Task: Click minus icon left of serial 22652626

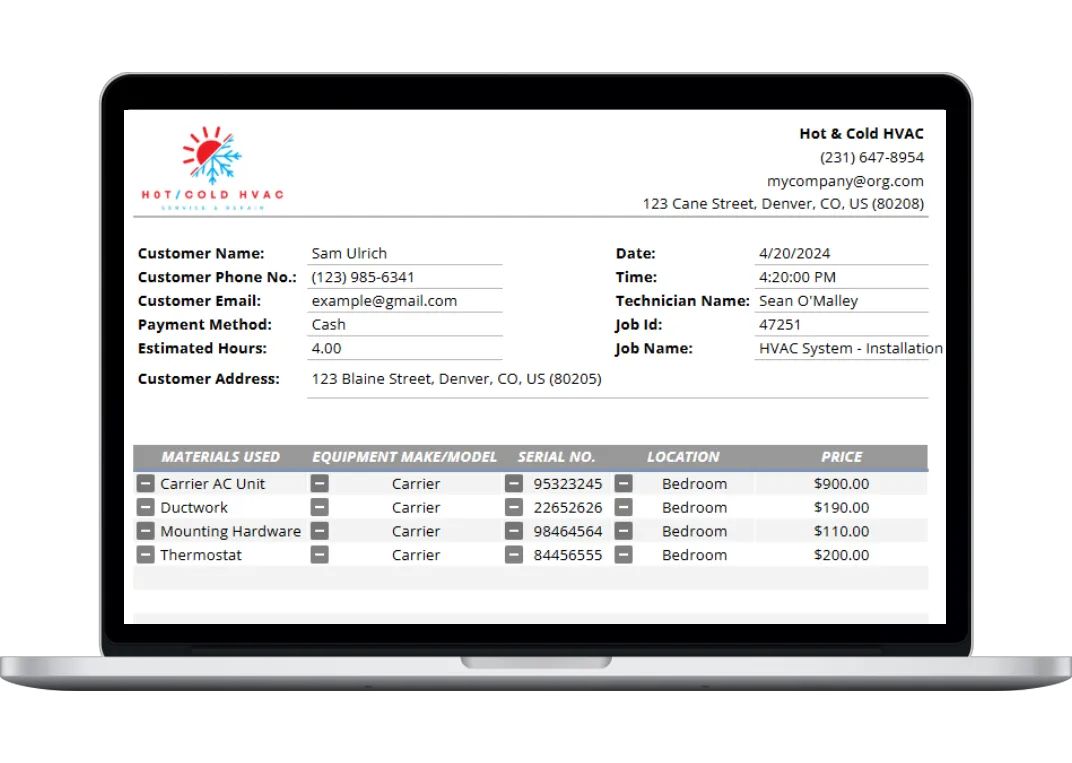Action: tap(514, 507)
